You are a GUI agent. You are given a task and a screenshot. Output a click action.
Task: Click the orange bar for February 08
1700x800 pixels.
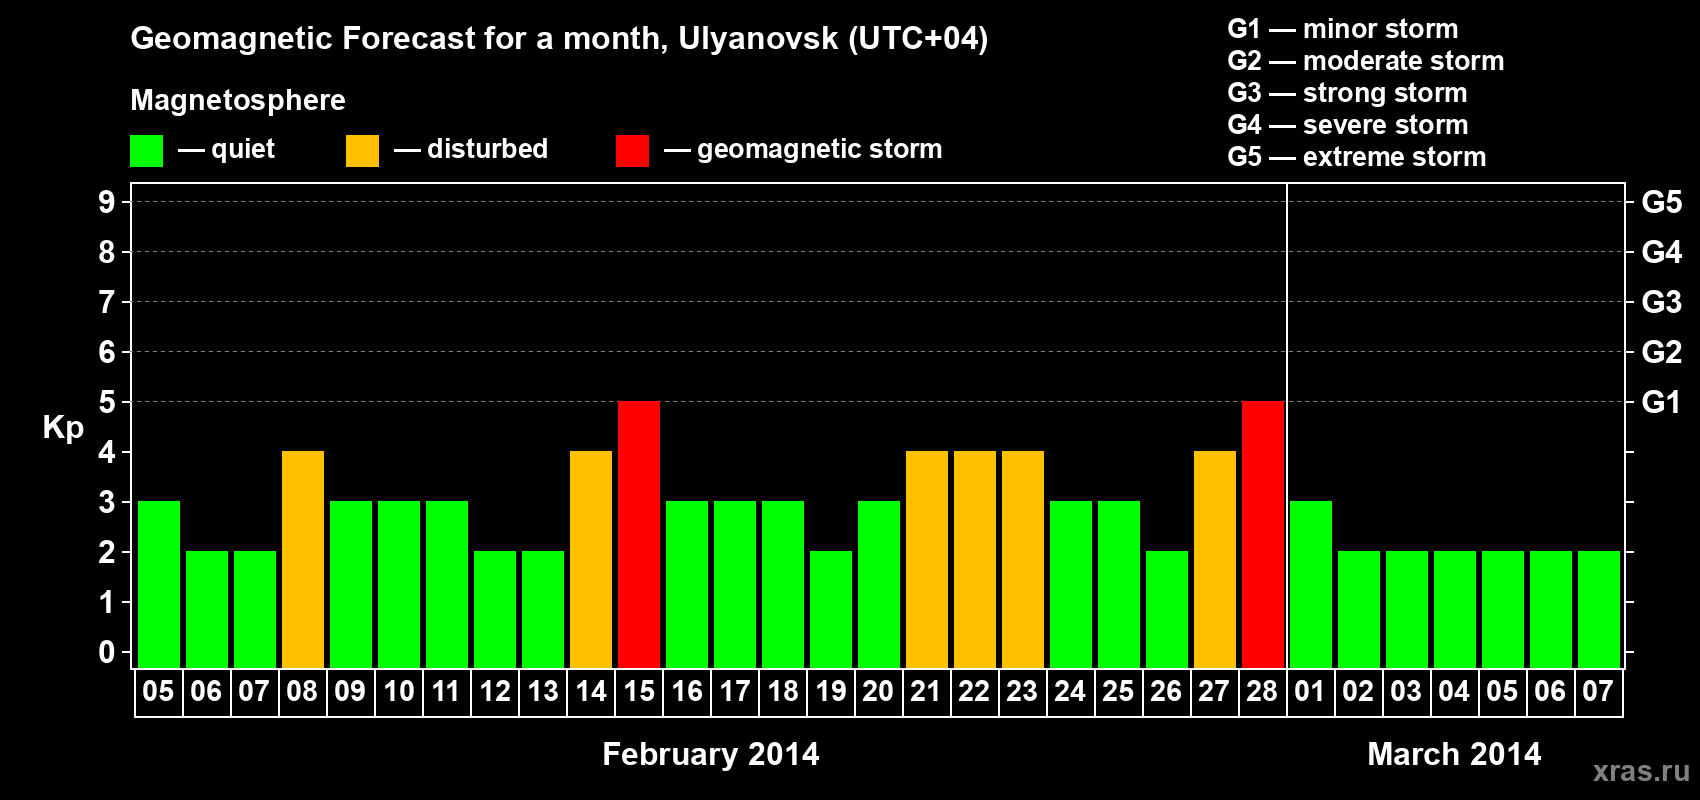(x=303, y=560)
